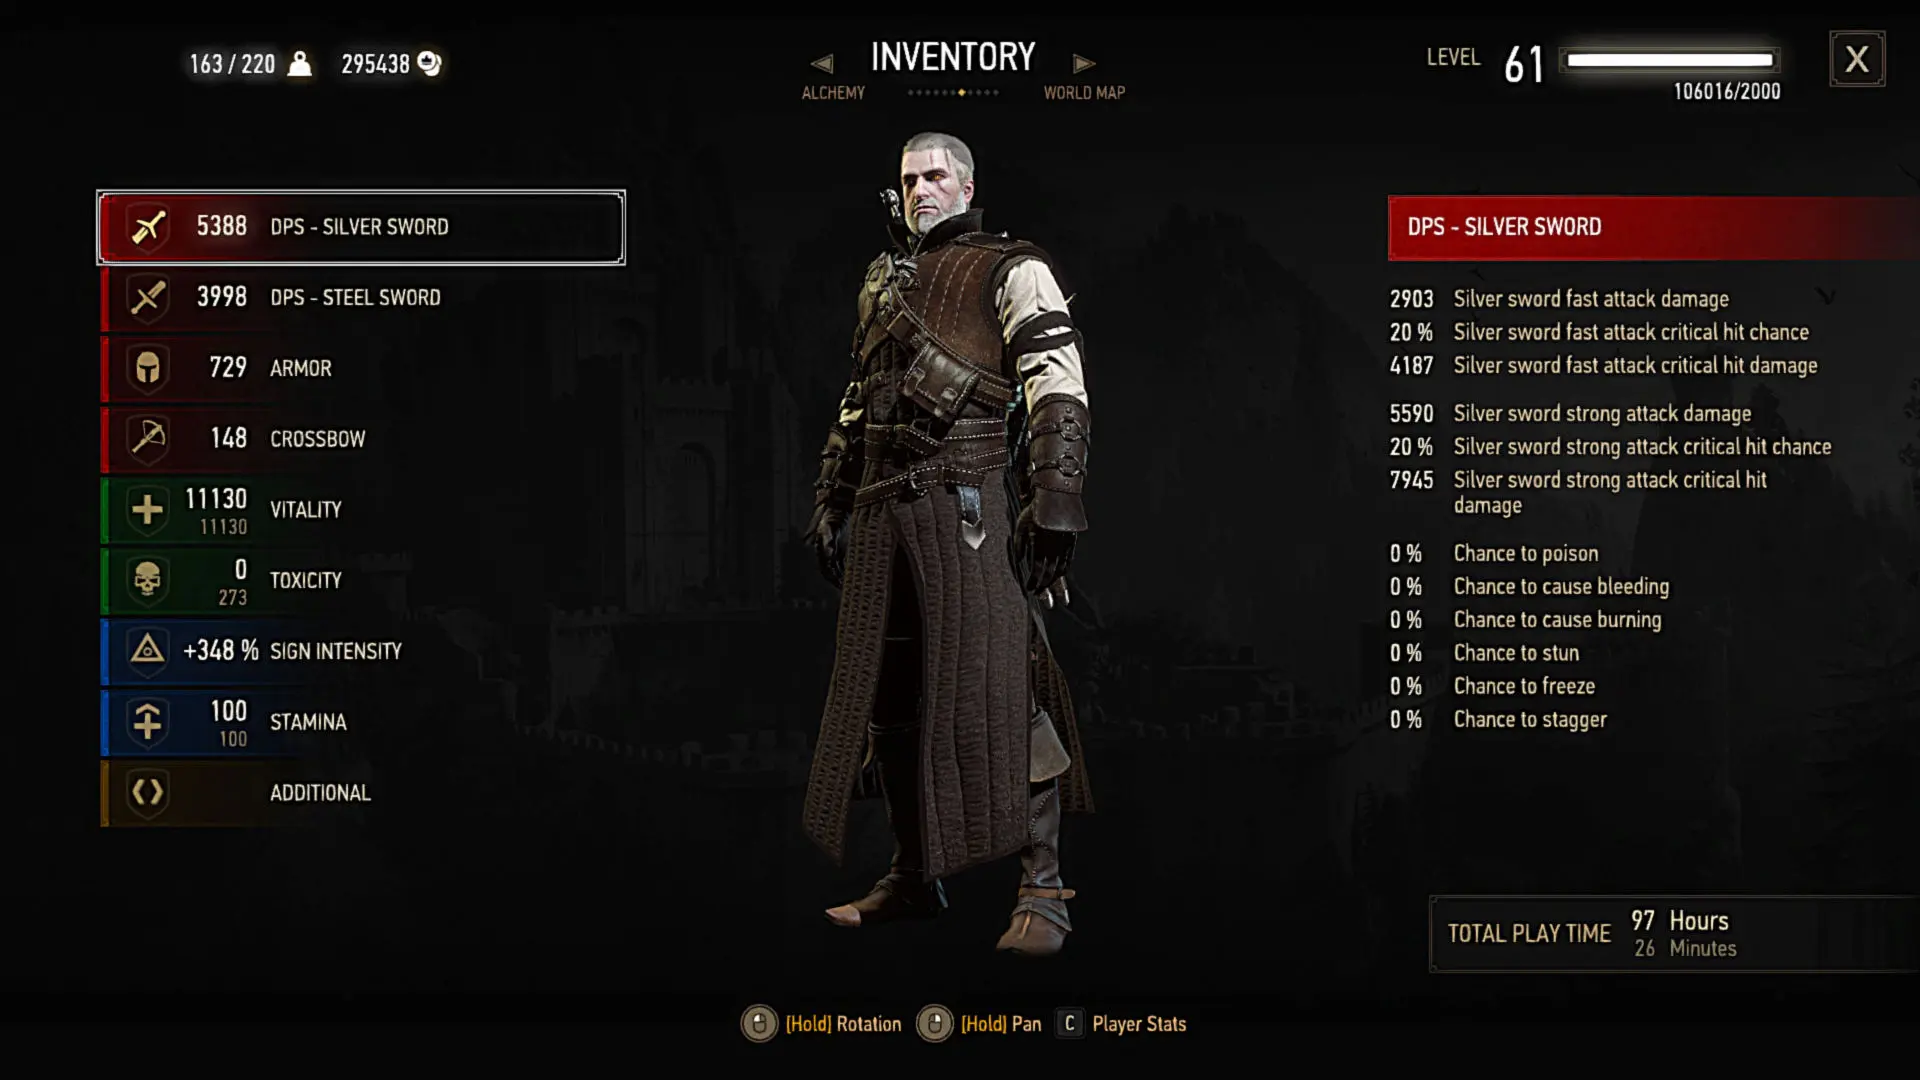Go to previous Alchemy panel arrow
Screen dimensions: 1920x1080
pos(822,64)
